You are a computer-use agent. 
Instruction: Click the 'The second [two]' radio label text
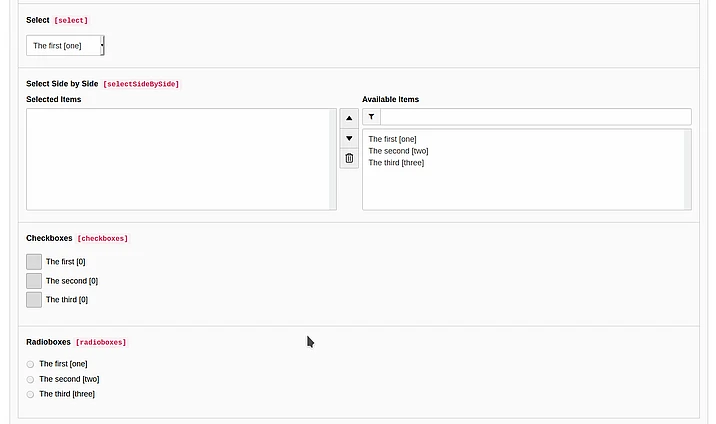69,379
